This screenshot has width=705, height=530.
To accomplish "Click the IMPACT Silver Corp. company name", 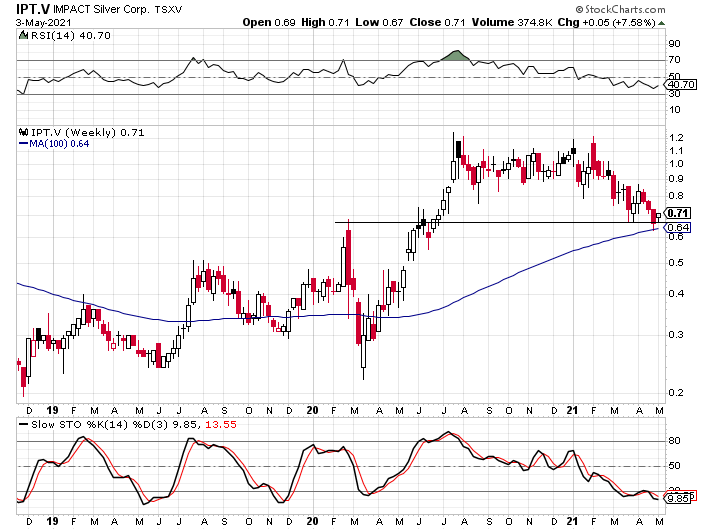I will click(102, 9).
